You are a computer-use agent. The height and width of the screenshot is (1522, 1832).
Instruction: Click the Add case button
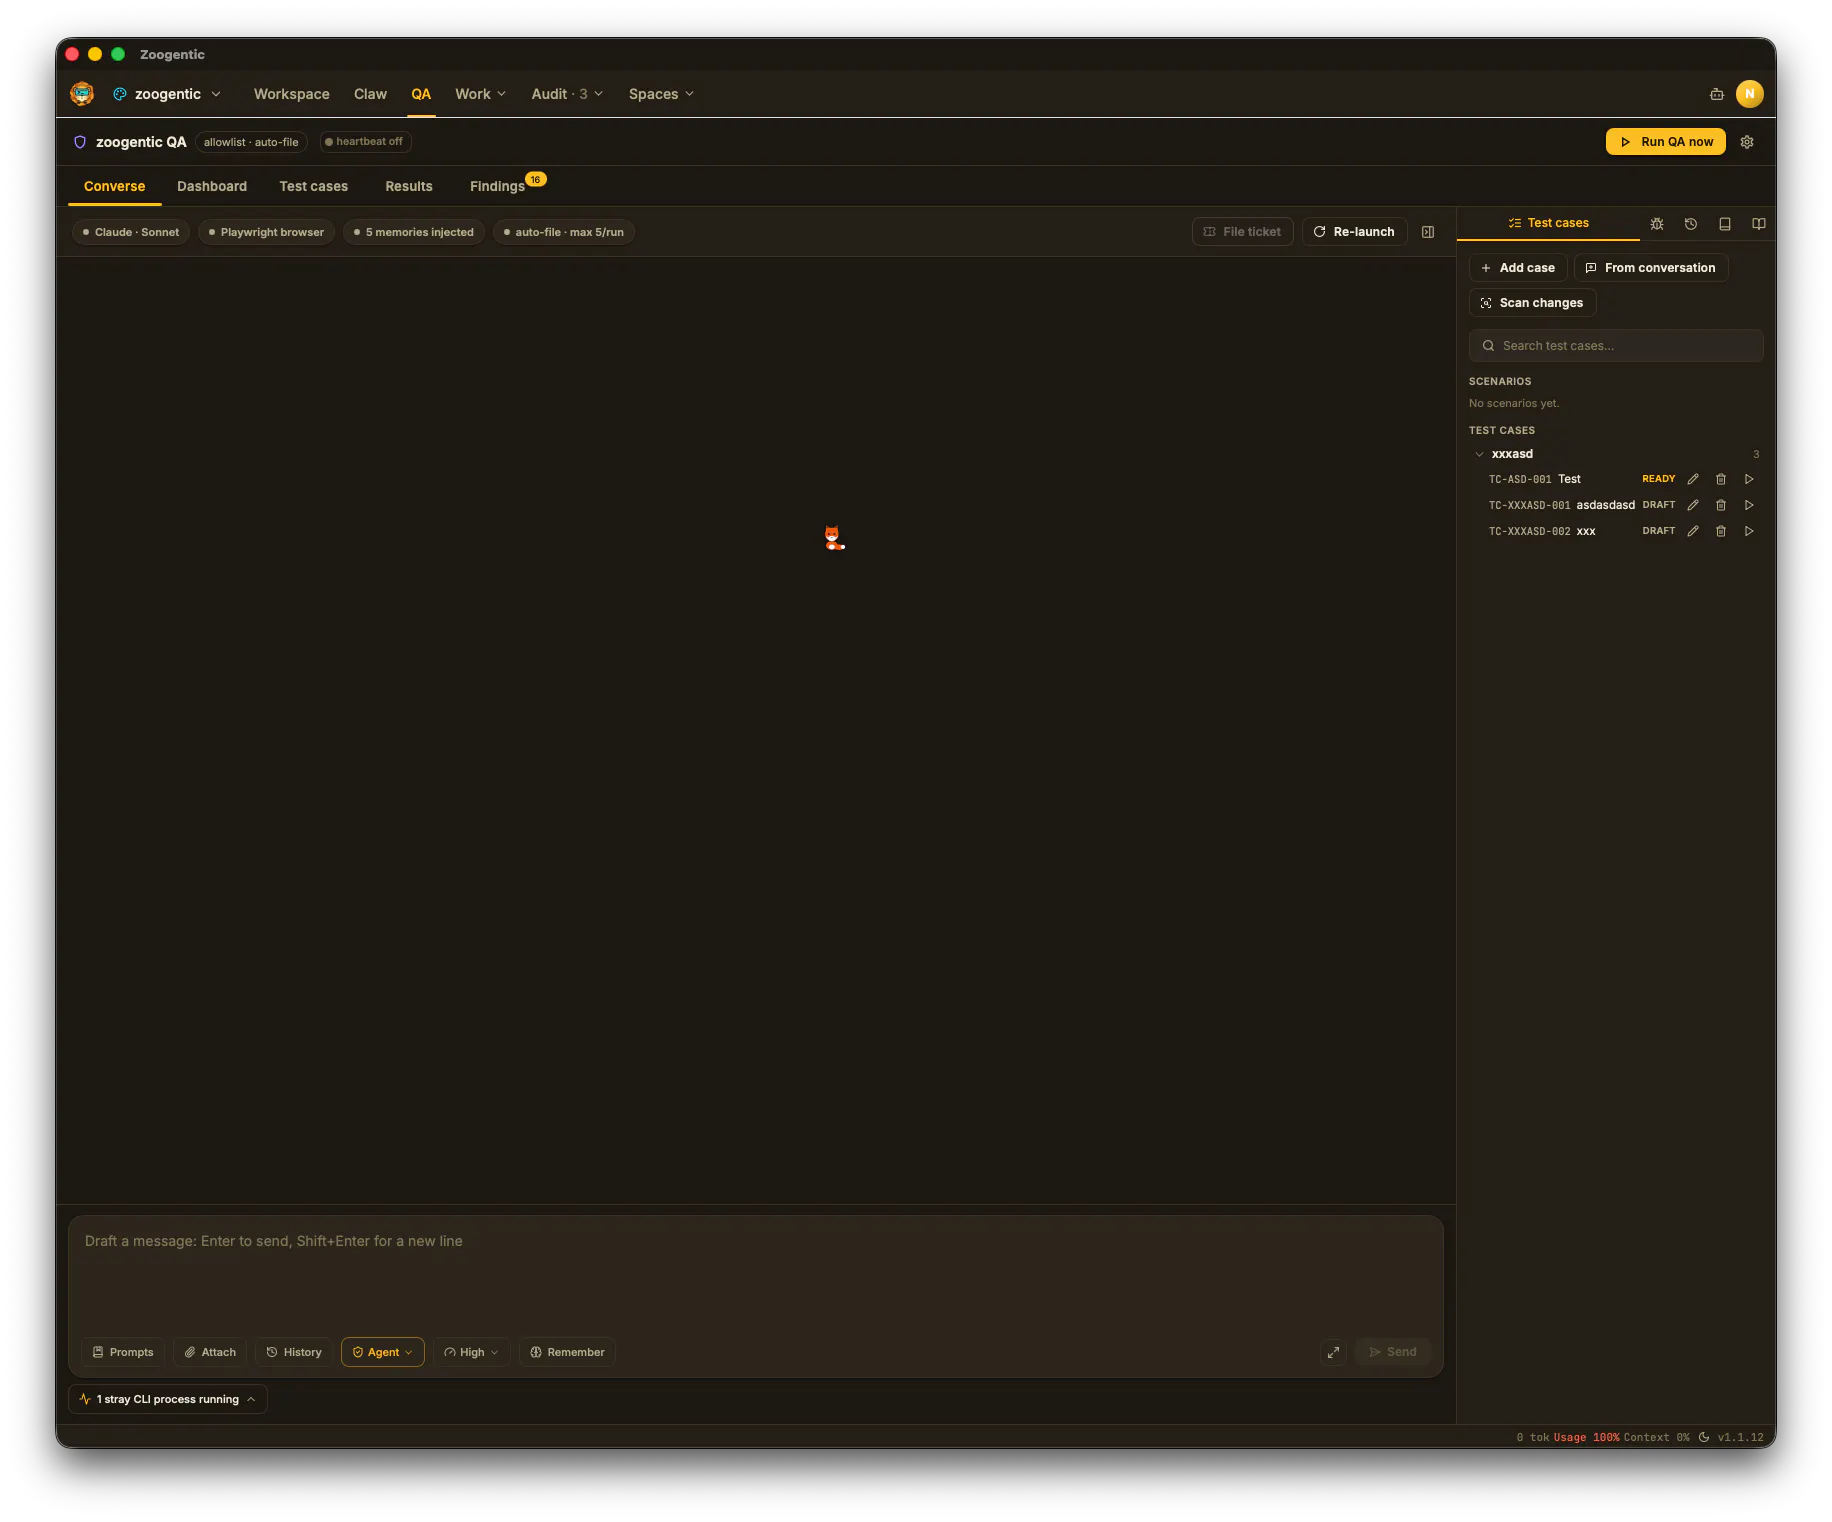(1518, 268)
